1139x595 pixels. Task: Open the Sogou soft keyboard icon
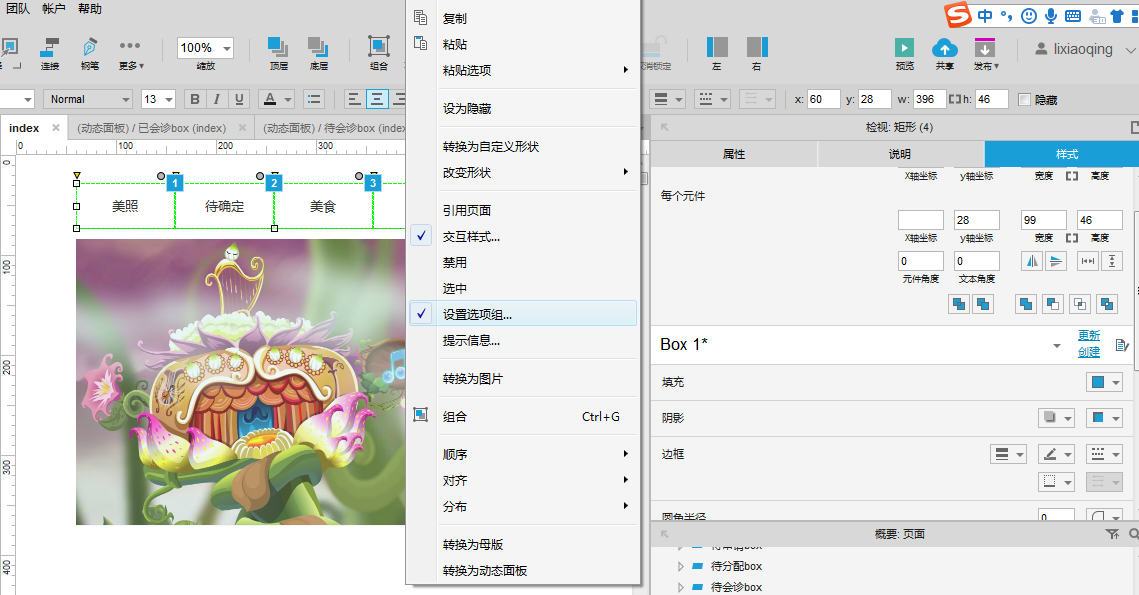pyautogui.click(x=1072, y=15)
